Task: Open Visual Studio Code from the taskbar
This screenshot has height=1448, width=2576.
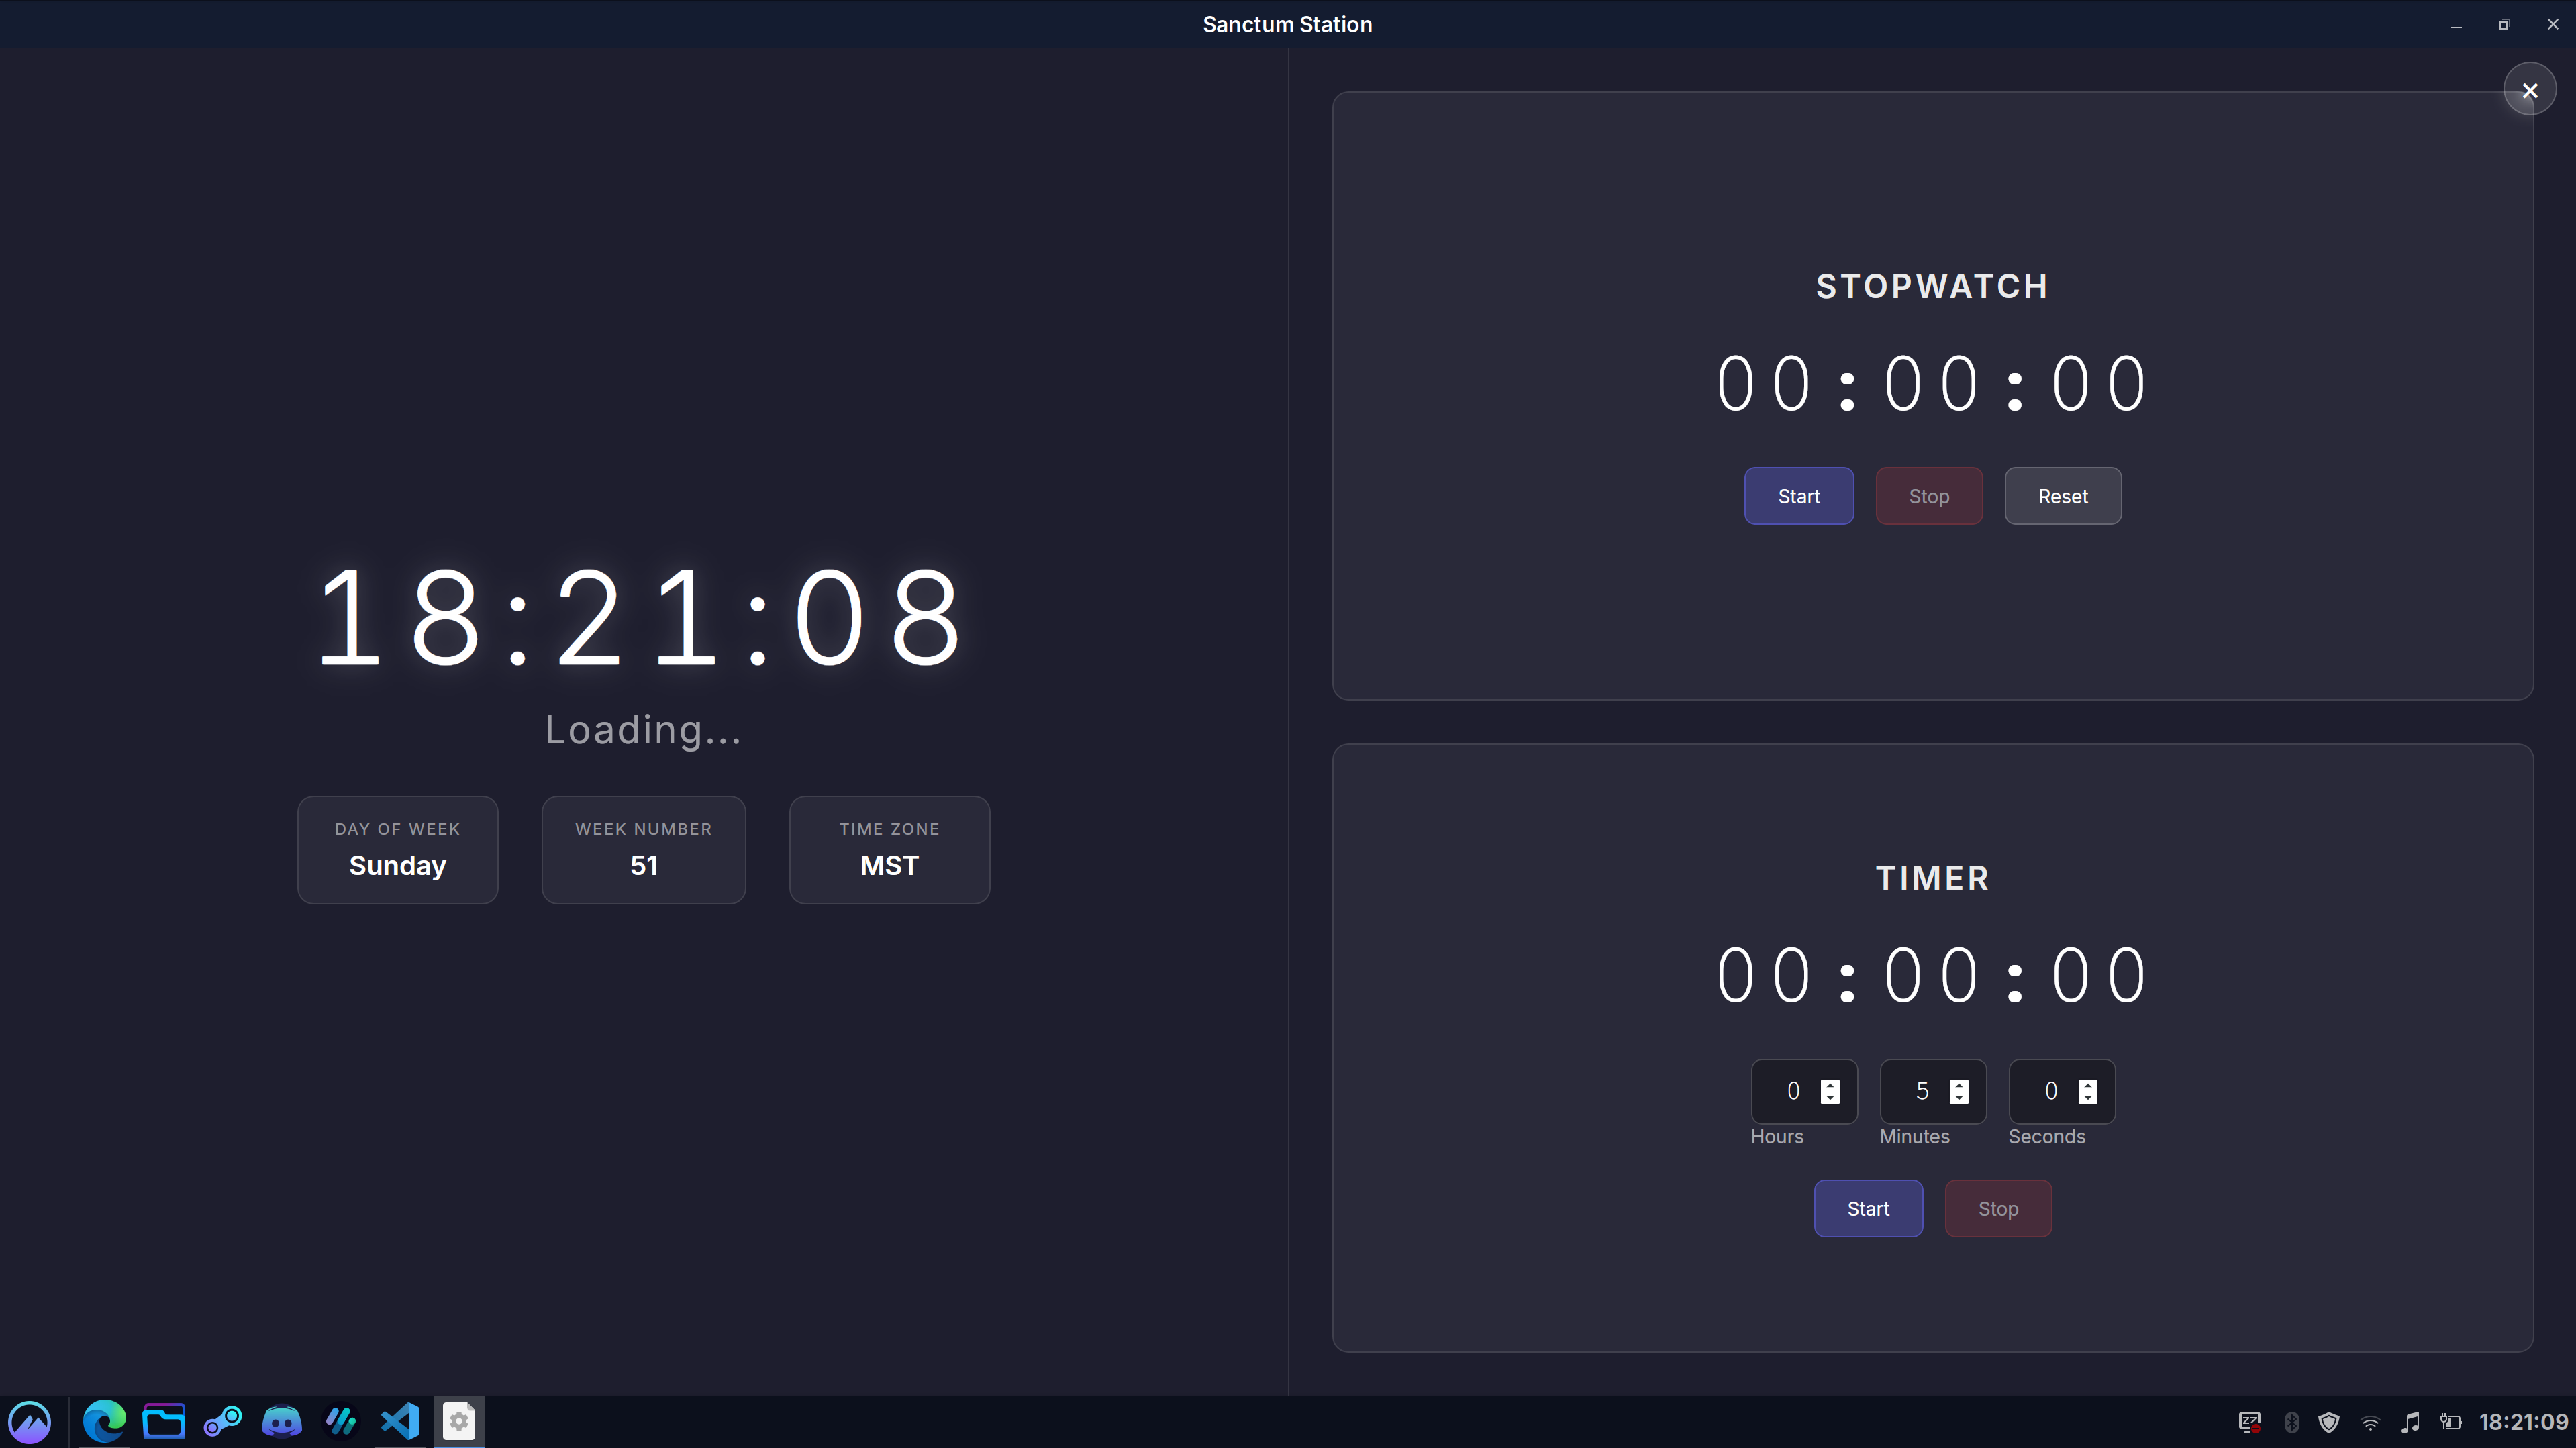Action: pyautogui.click(x=400, y=1421)
